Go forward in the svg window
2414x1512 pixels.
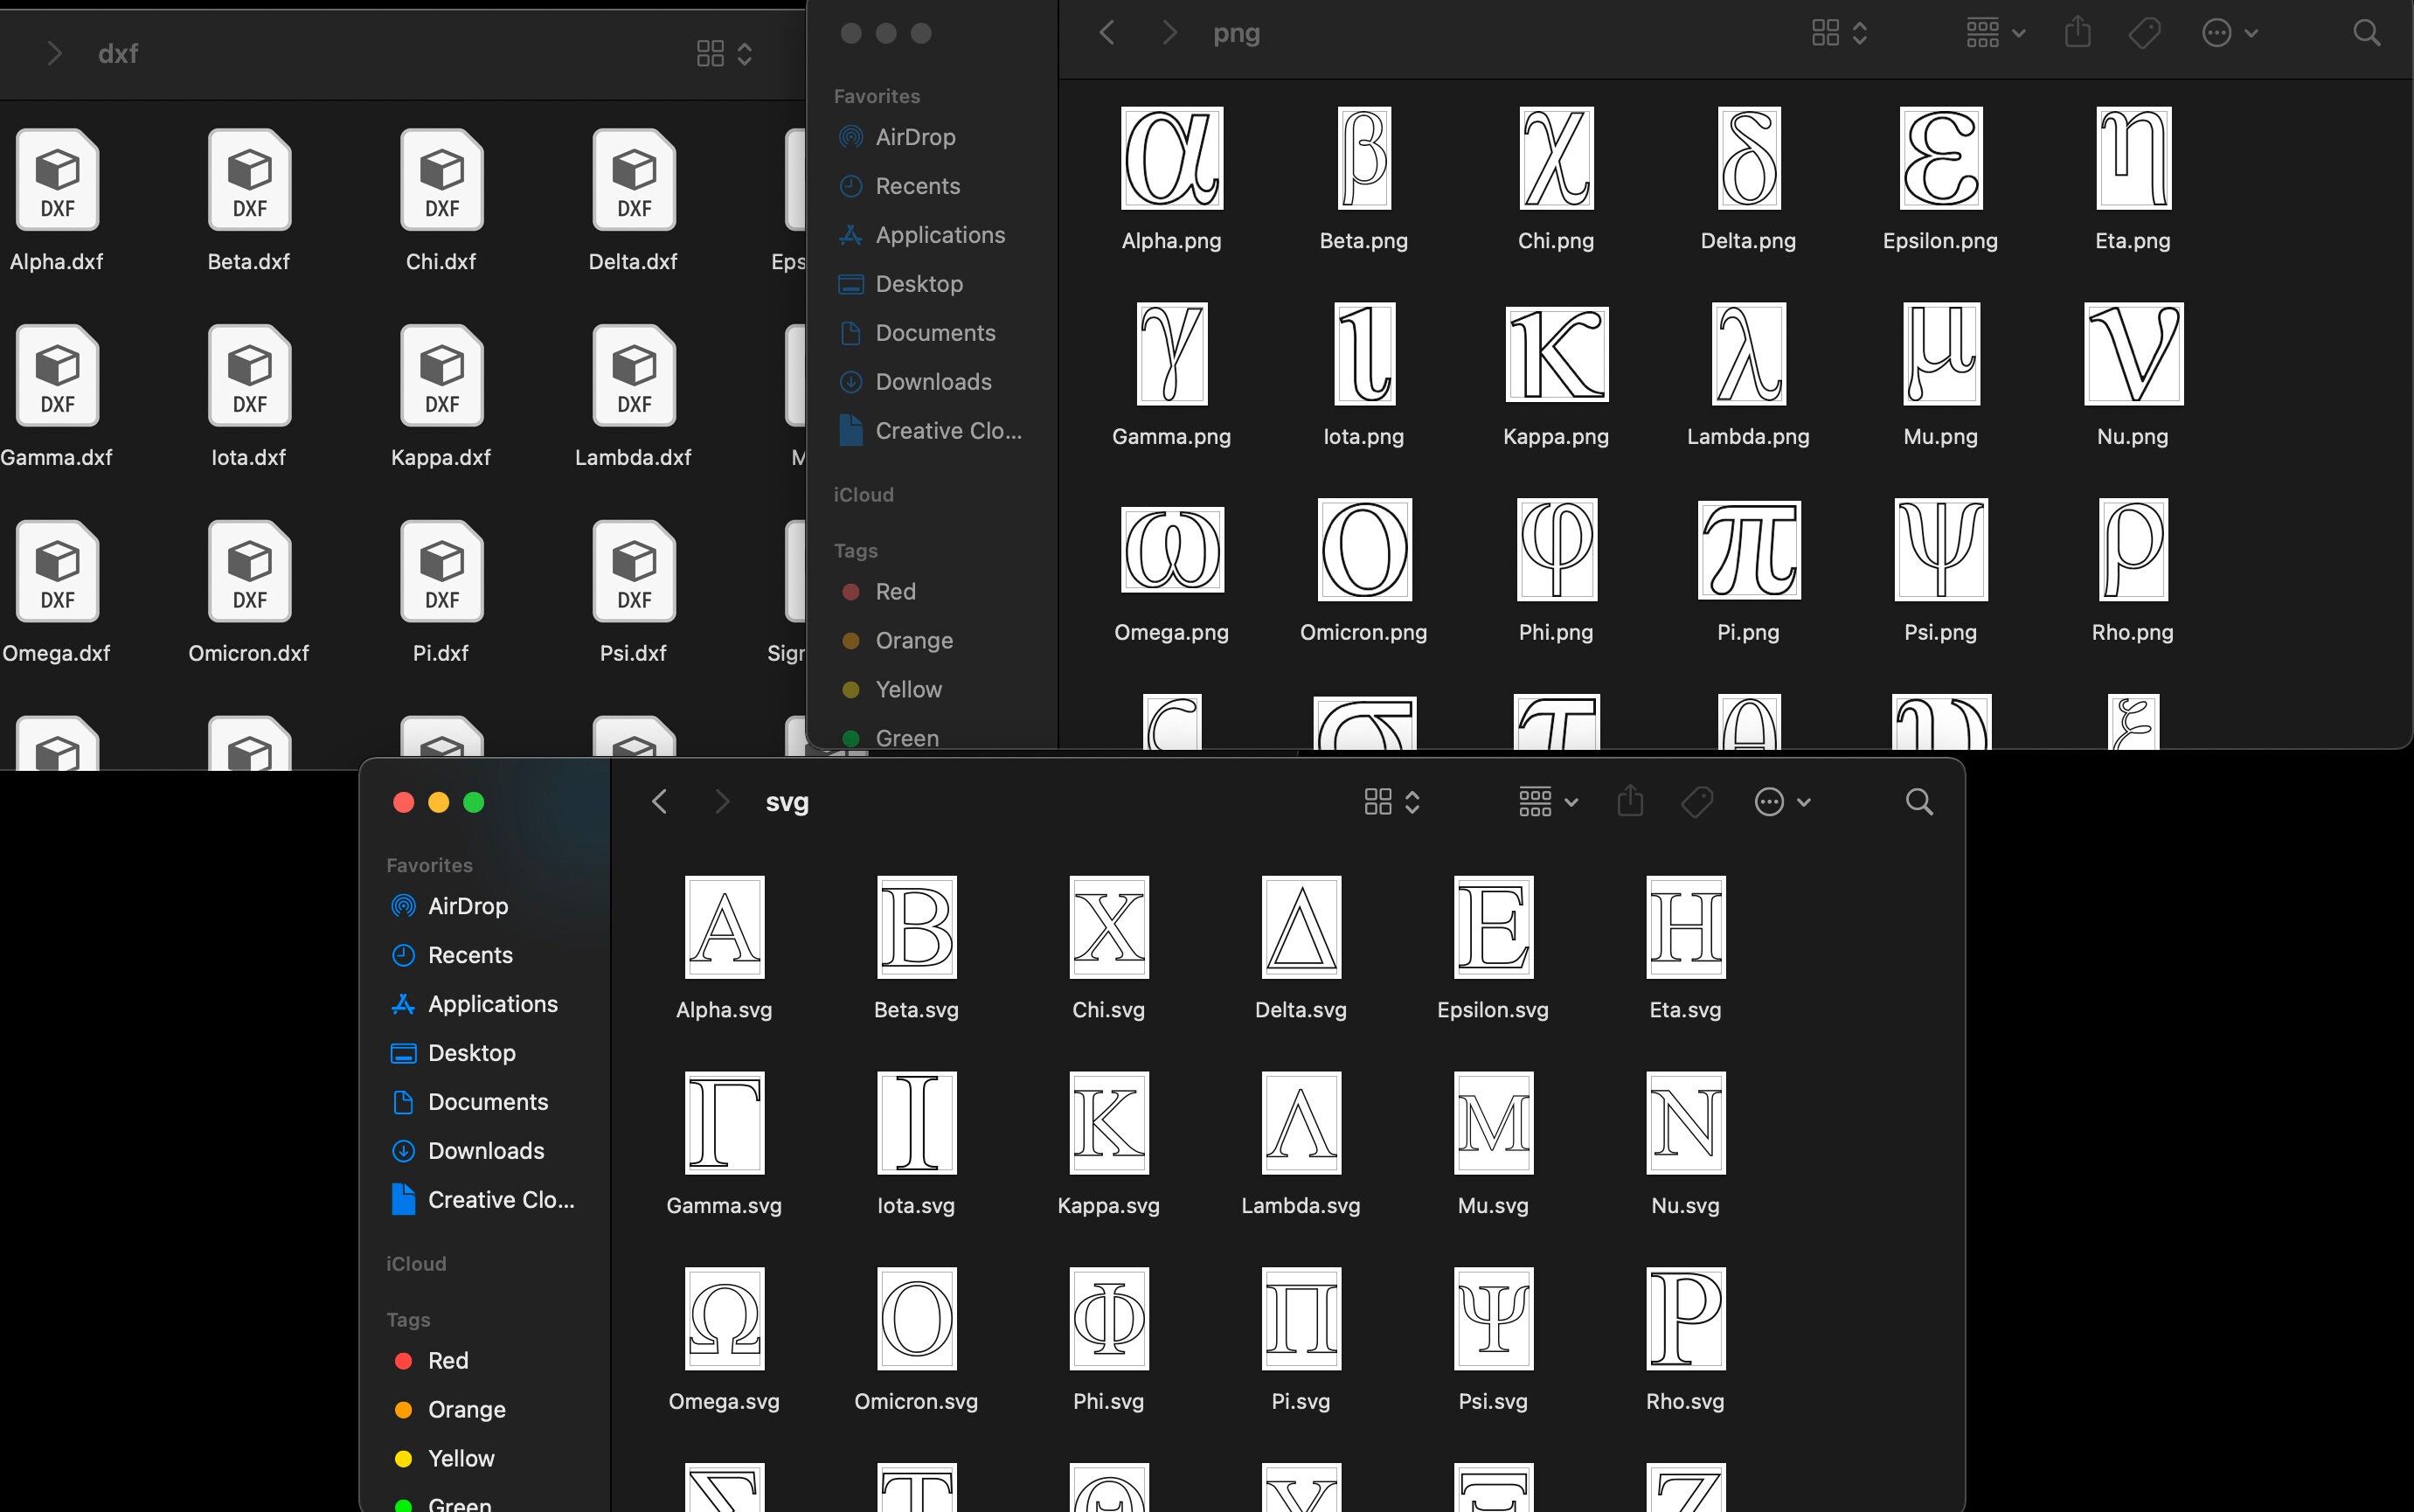[722, 802]
